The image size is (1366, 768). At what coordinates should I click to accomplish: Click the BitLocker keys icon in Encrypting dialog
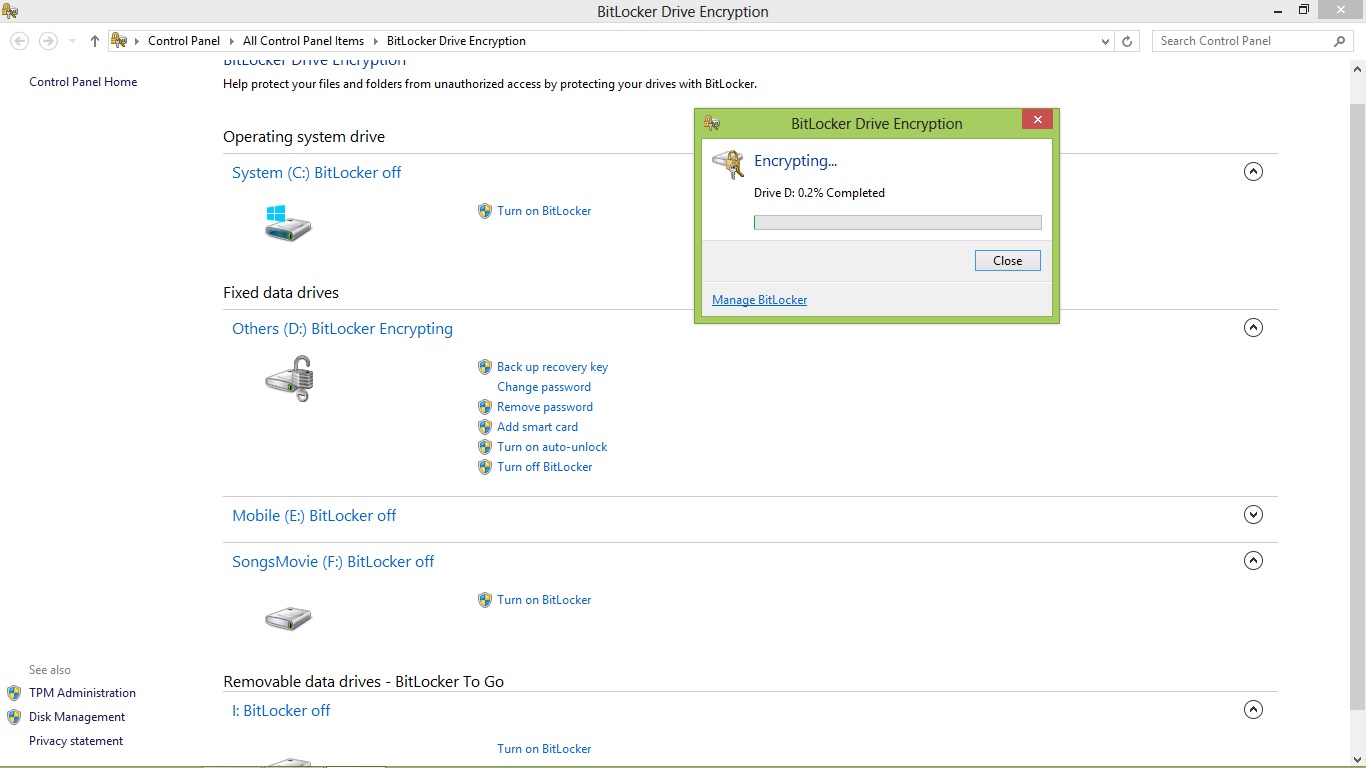pos(728,164)
